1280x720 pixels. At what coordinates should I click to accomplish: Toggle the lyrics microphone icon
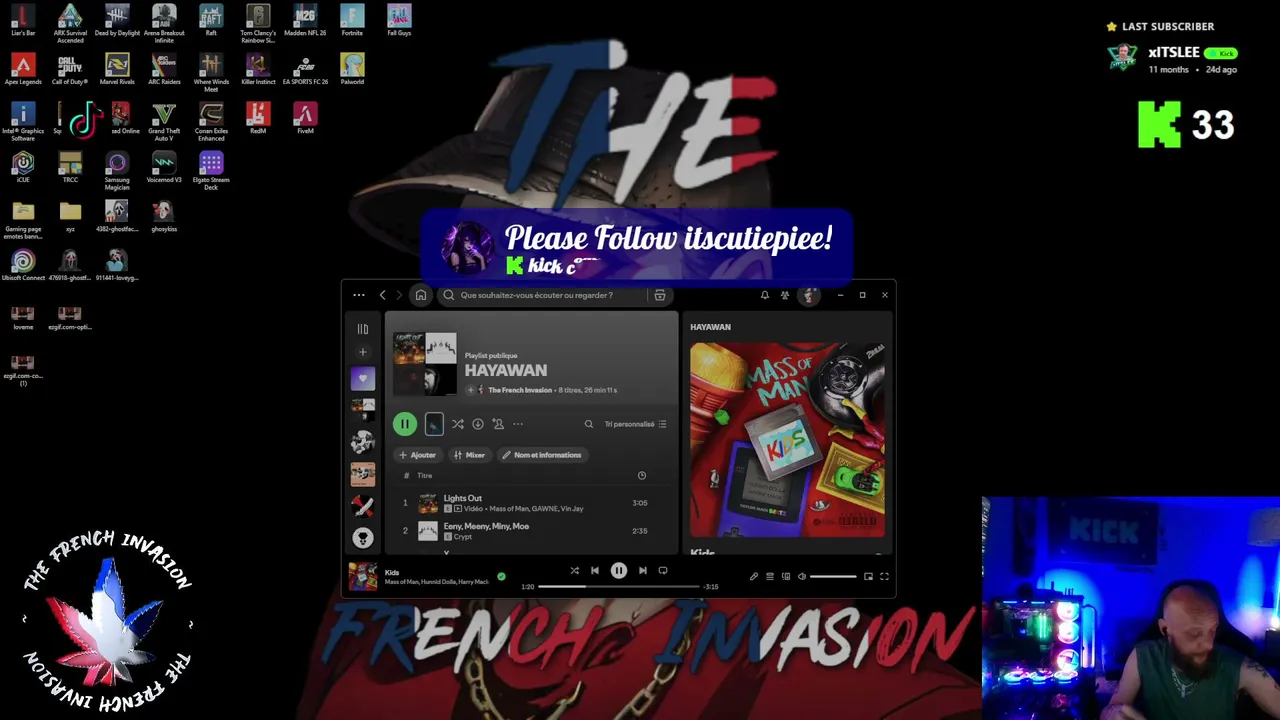coord(754,576)
